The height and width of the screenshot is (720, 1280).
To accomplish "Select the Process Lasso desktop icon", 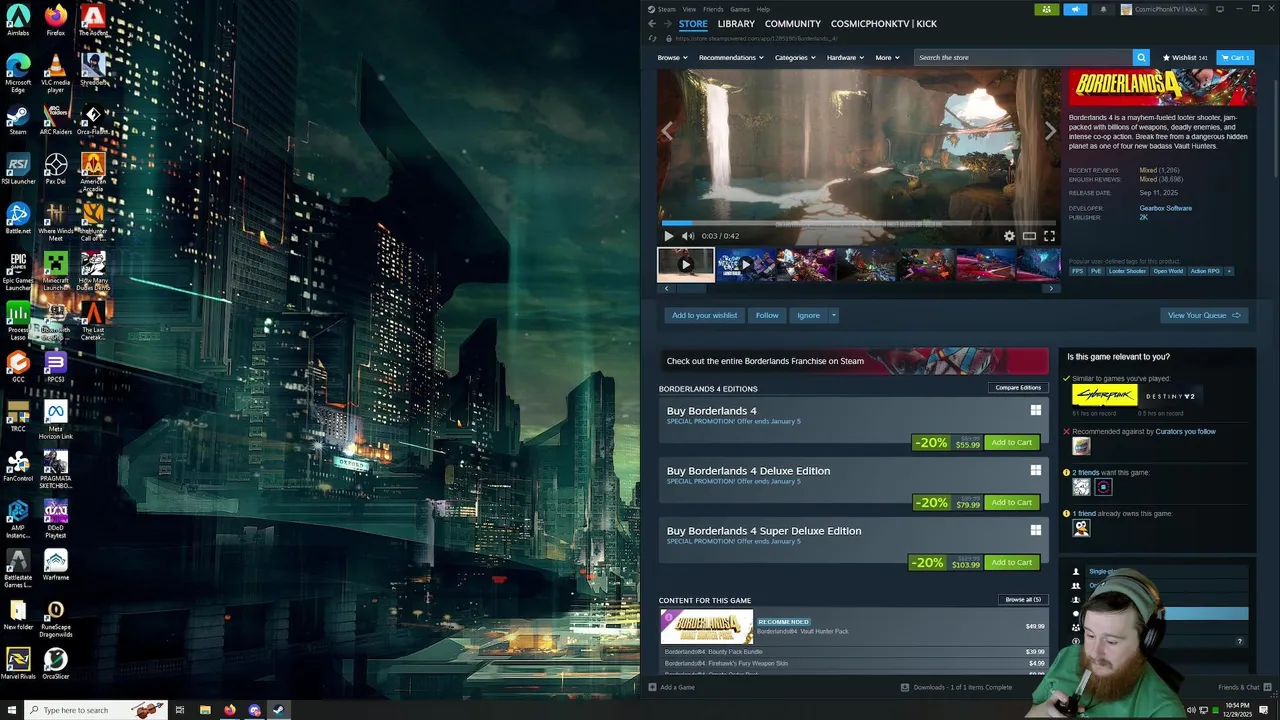I will [18, 320].
